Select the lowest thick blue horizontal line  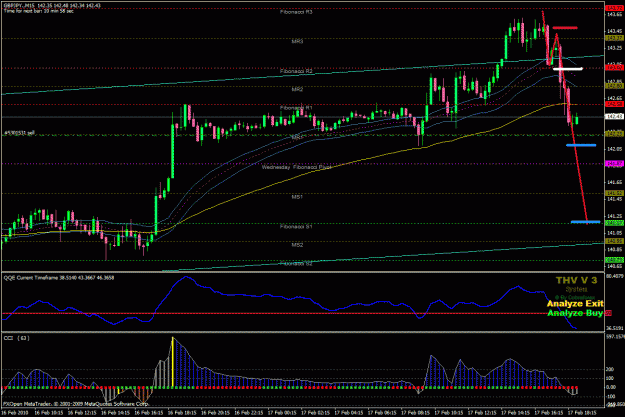tap(586, 222)
